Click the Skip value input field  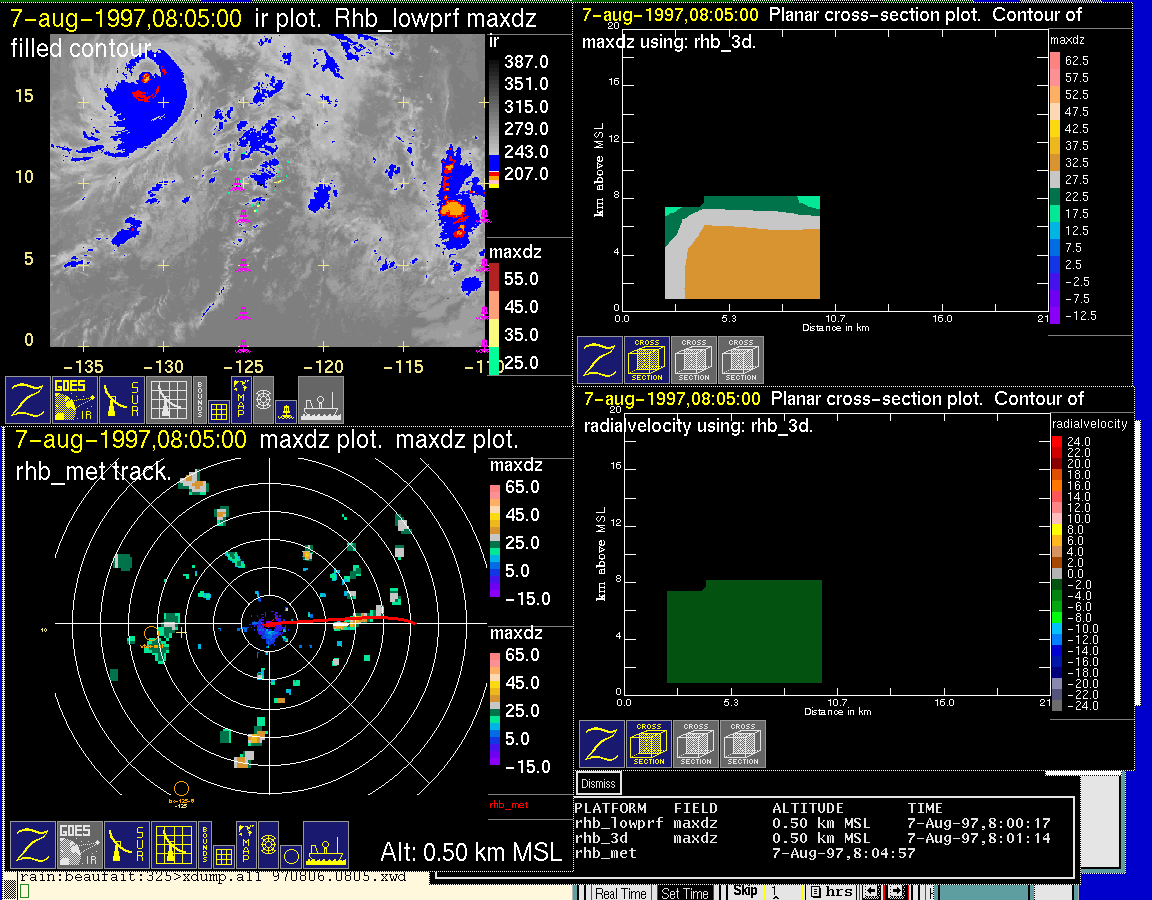782,892
